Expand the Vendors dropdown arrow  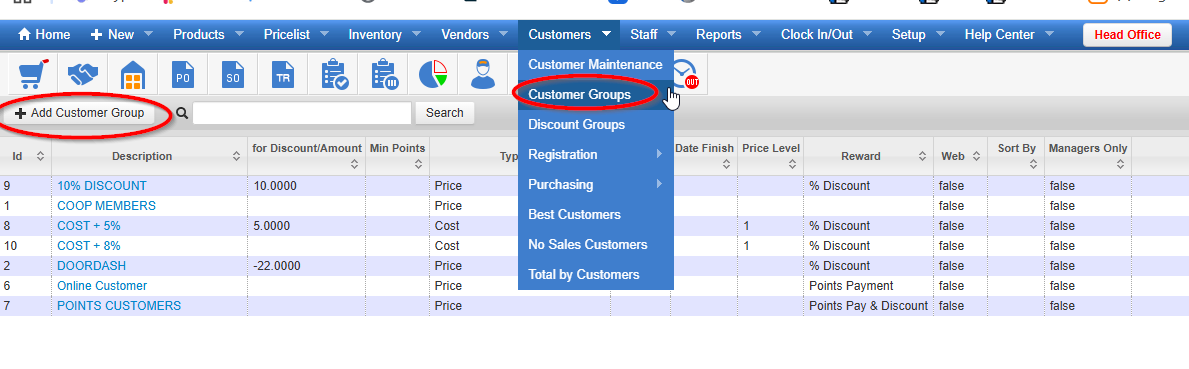coord(504,34)
